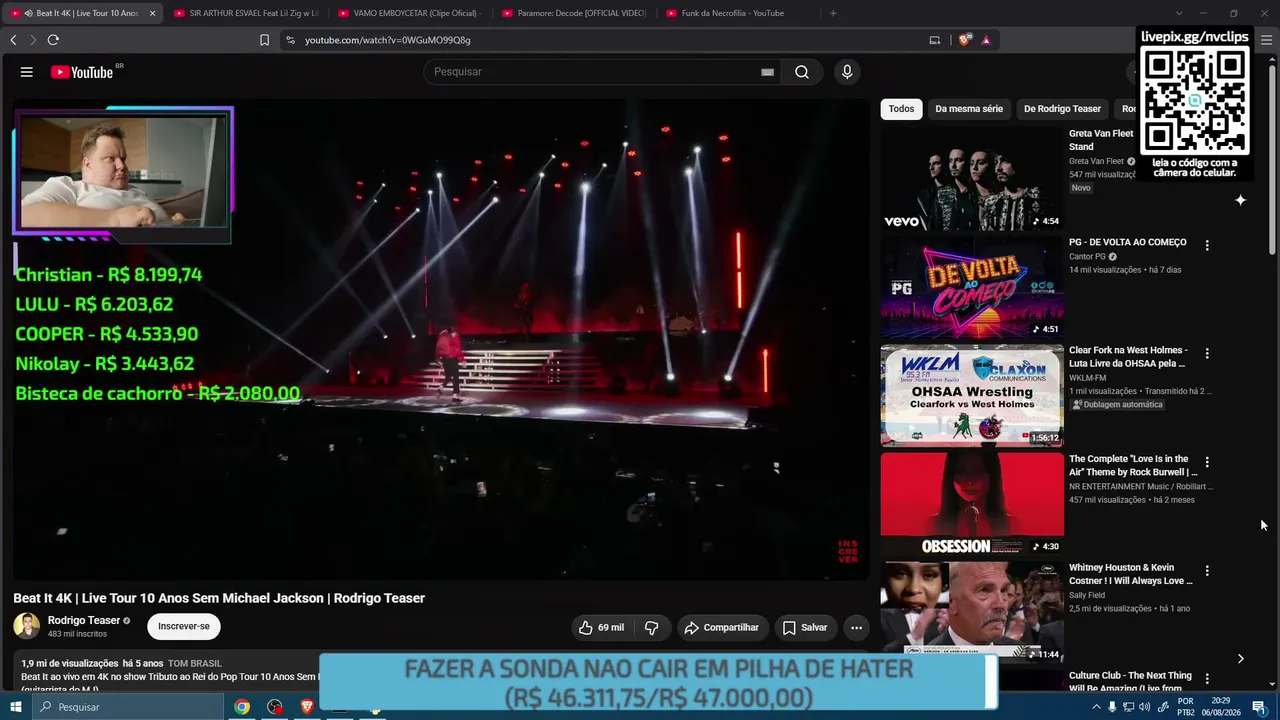Open options for Whitney Houston video
Screen dimensions: 1280x720
[1207, 571]
